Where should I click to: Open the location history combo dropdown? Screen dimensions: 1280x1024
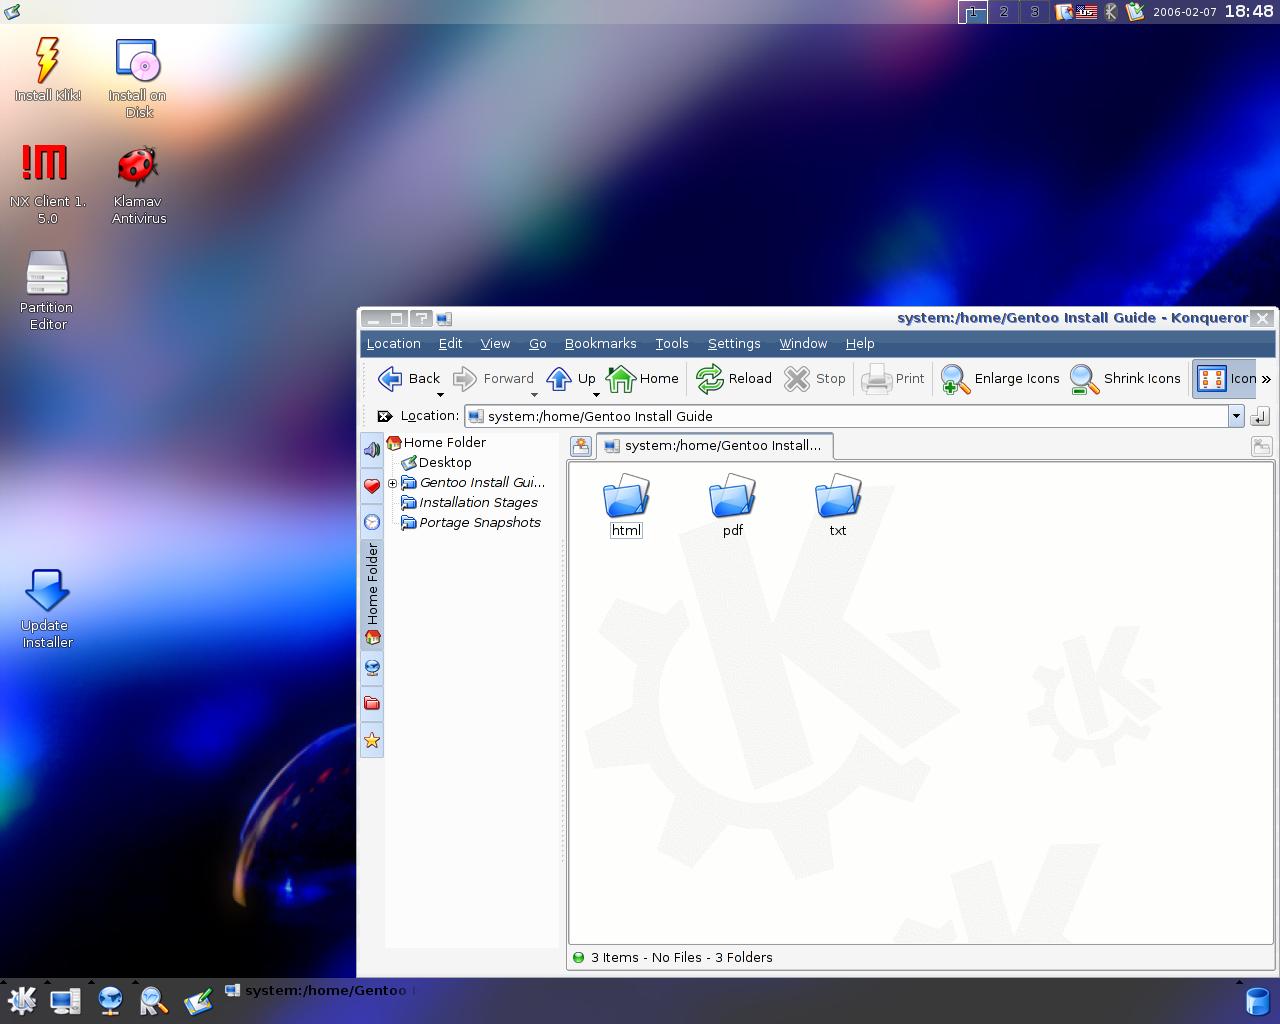[1236, 416]
